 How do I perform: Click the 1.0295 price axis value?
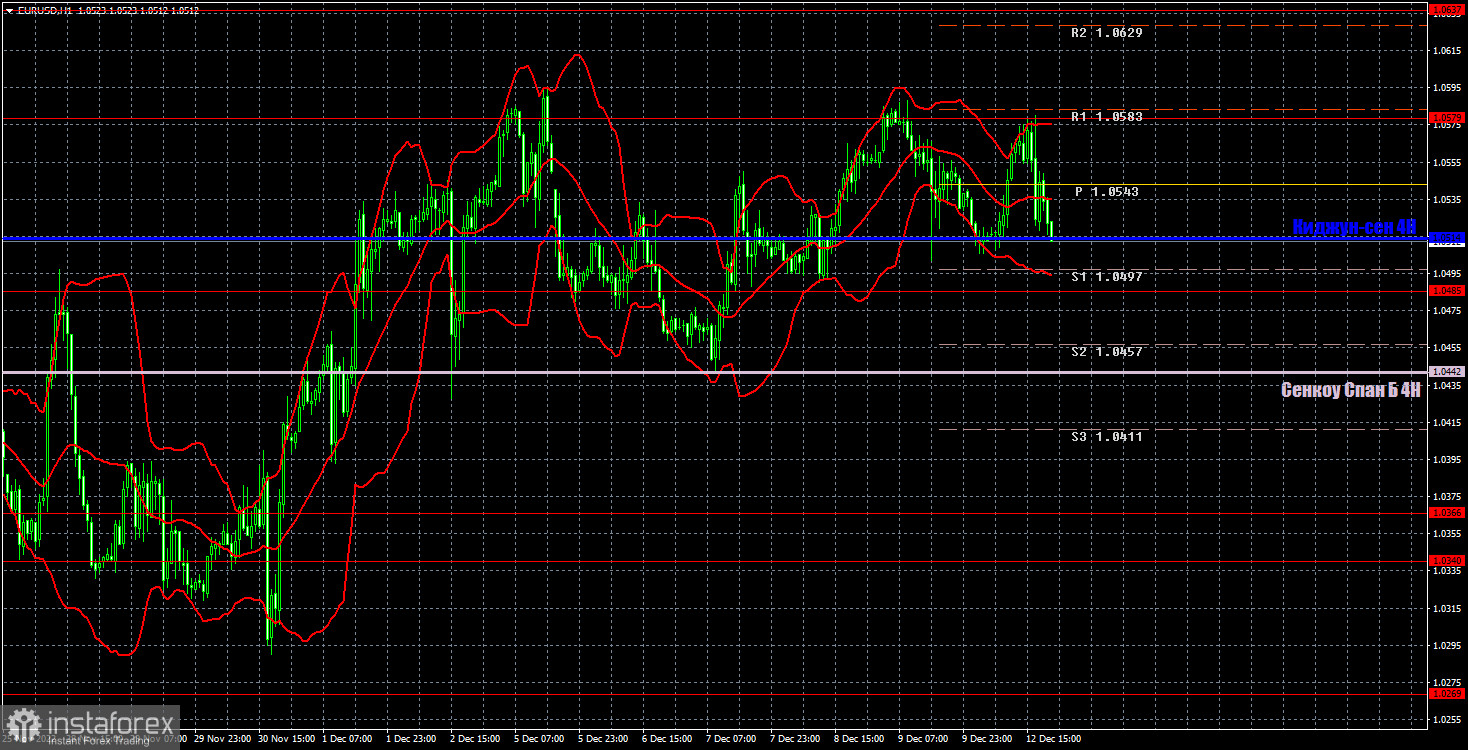pyautogui.click(x=1447, y=645)
